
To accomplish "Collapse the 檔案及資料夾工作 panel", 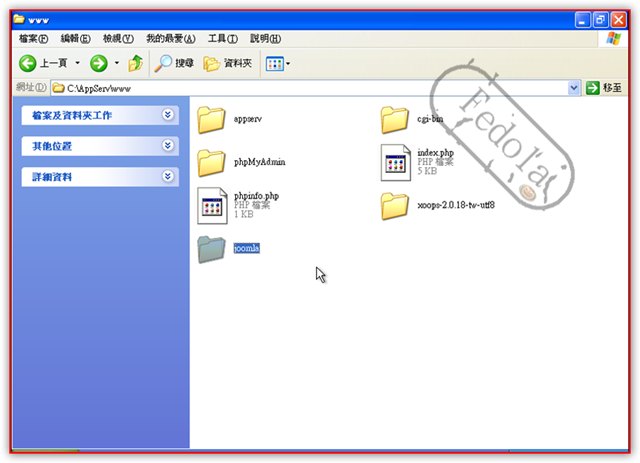I will (167, 115).
